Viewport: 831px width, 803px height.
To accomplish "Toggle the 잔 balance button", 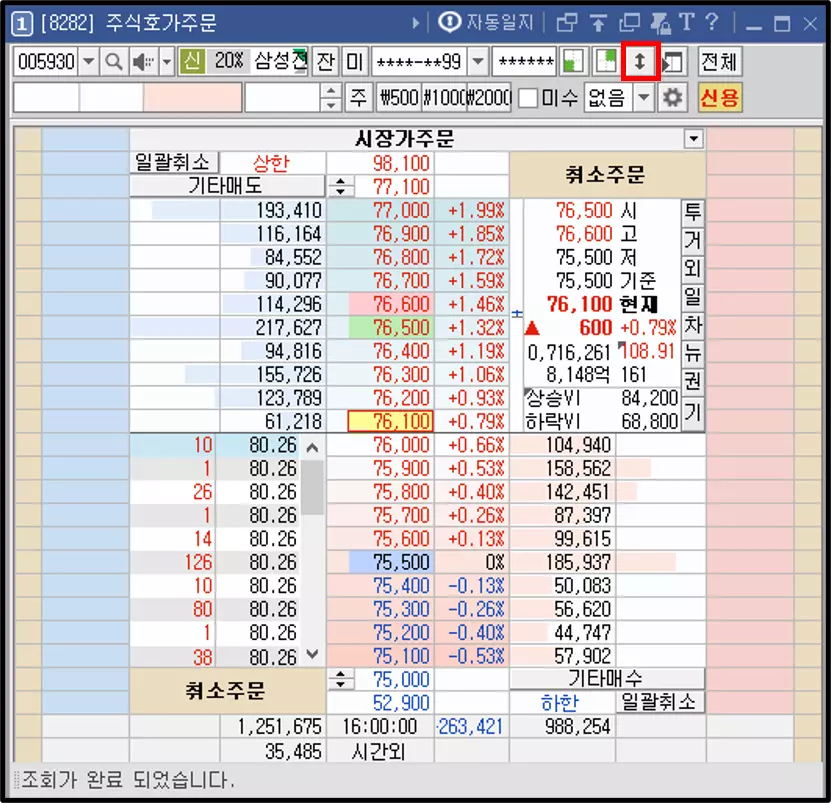I will click(x=325, y=62).
